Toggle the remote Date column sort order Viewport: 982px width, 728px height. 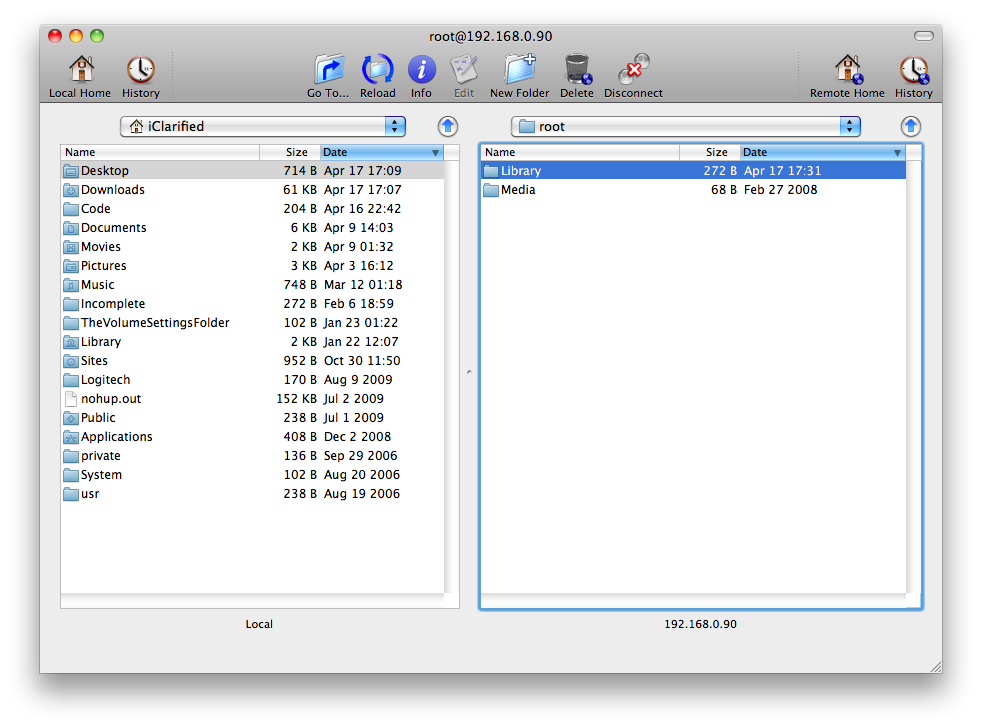pos(822,152)
